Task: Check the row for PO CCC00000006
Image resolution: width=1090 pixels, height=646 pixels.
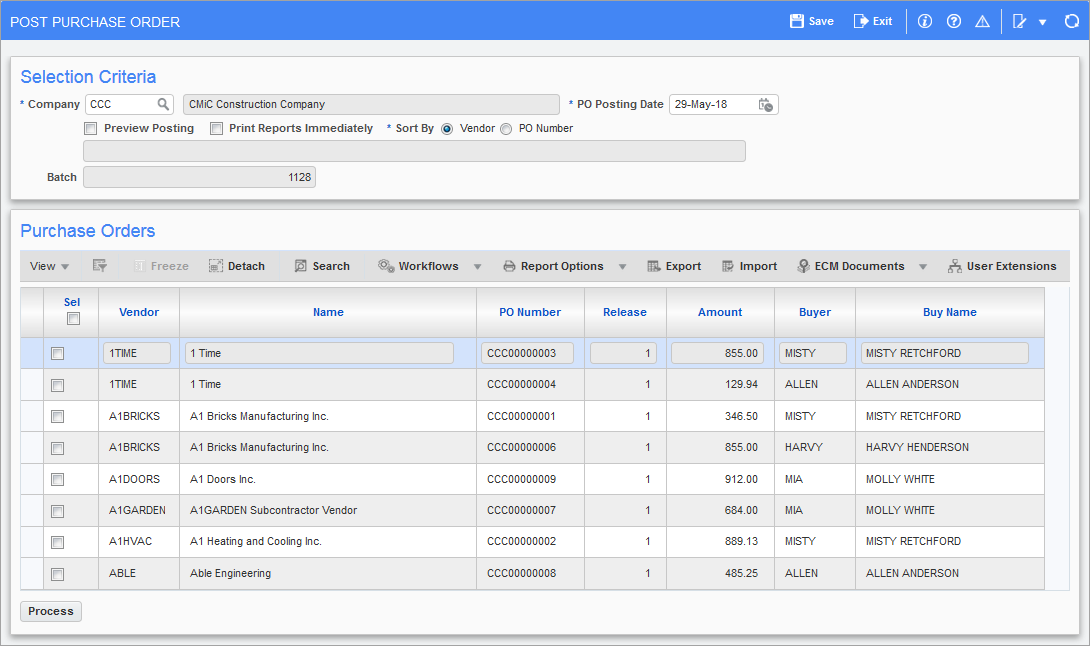Action: tap(58, 448)
